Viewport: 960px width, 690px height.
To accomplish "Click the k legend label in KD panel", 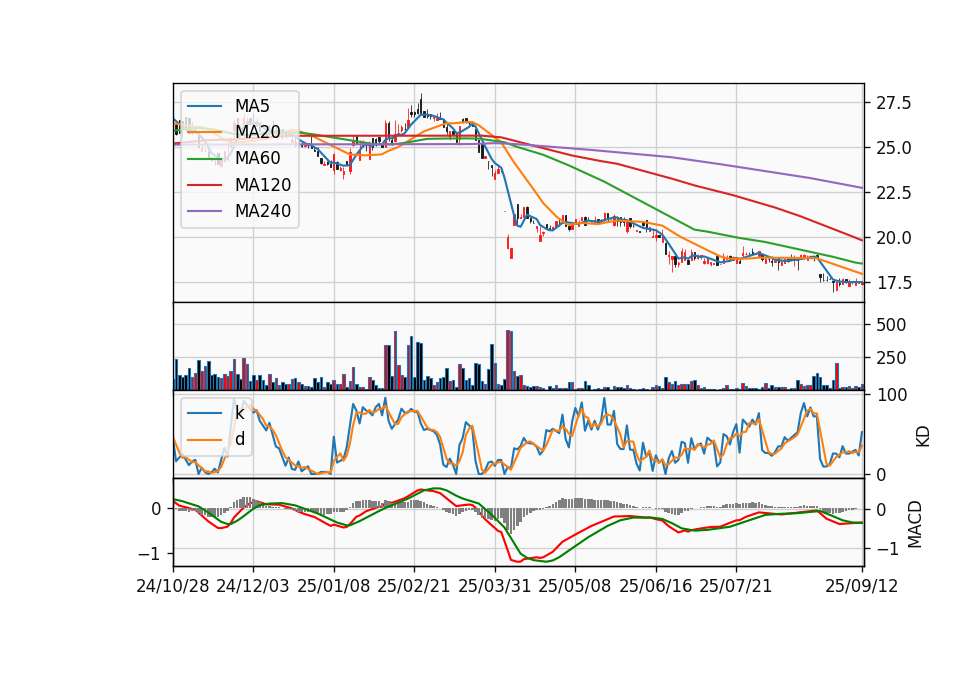I will [239, 413].
